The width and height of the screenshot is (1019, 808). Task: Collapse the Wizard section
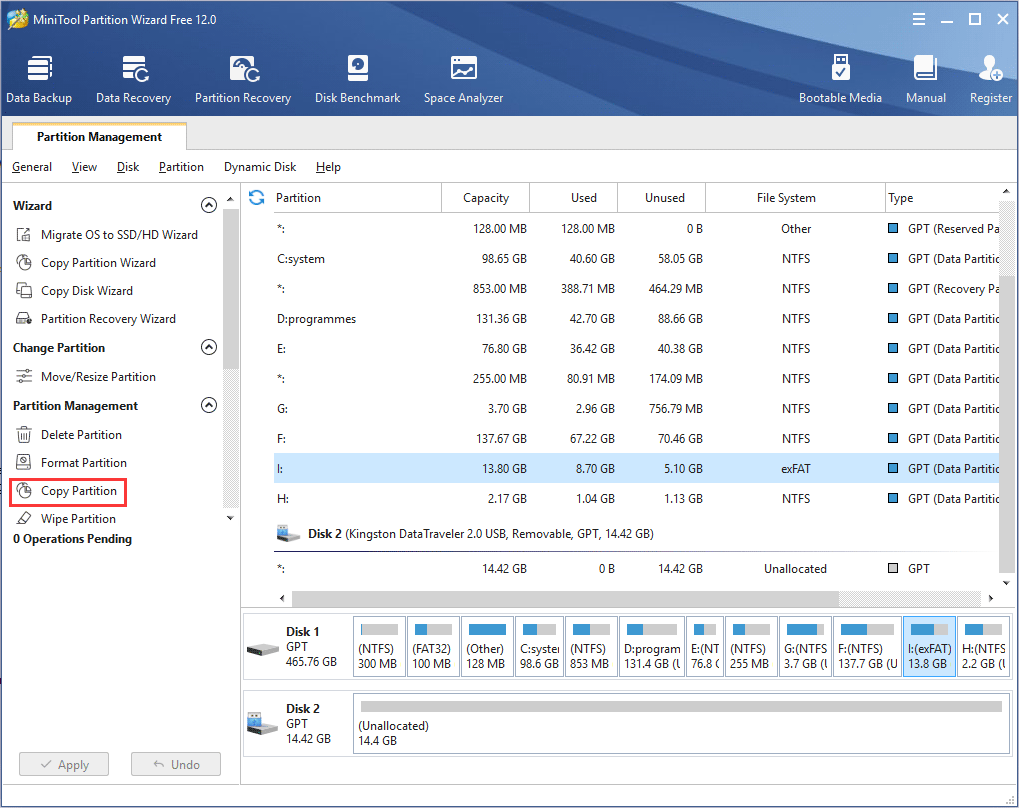[208, 206]
